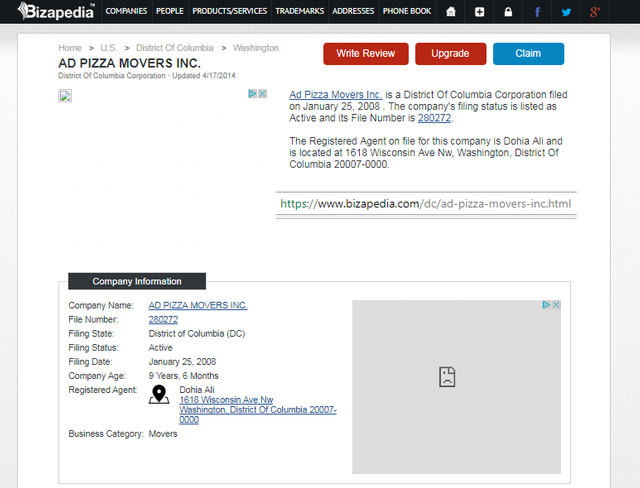640x488 pixels.
Task: Click the AdChoices arrow on top ad
Action: 252,93
